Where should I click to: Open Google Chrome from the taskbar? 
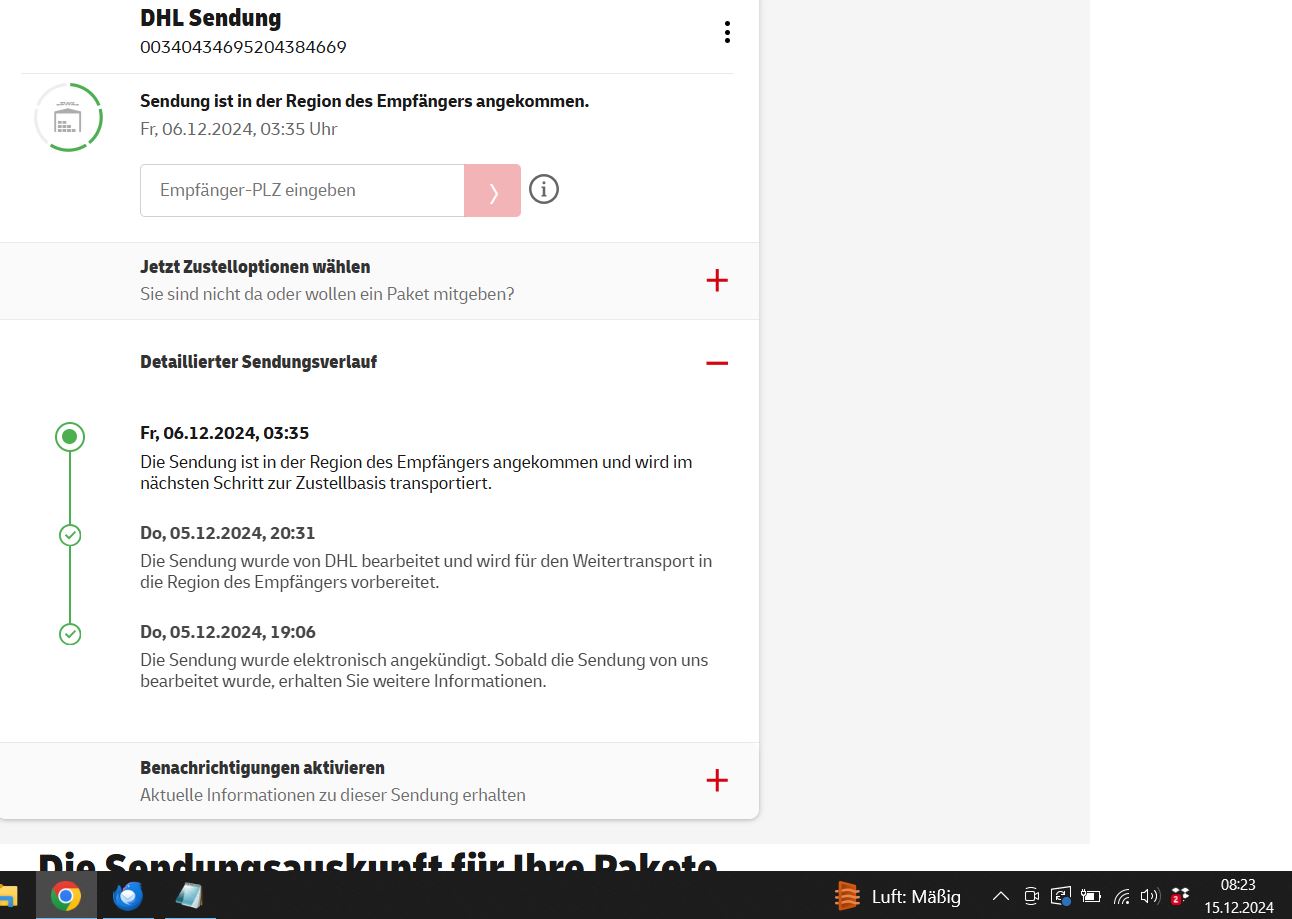(x=66, y=896)
